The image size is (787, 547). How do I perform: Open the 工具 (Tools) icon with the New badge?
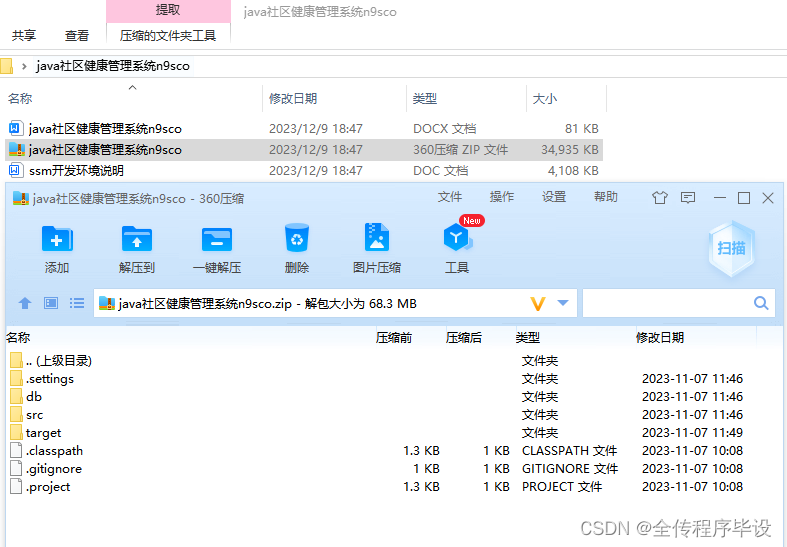(x=457, y=237)
